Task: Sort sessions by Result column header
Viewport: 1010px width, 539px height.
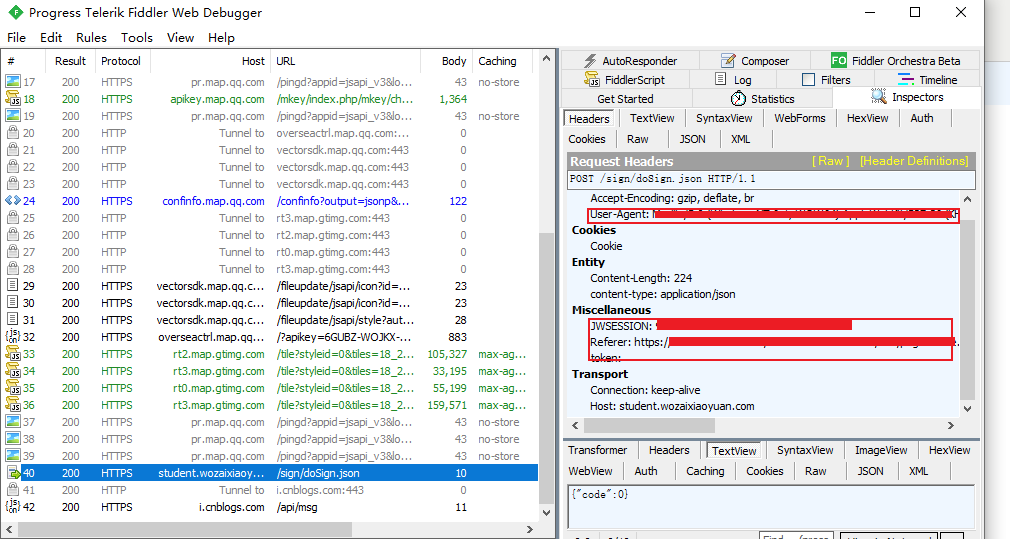Action: pos(70,61)
